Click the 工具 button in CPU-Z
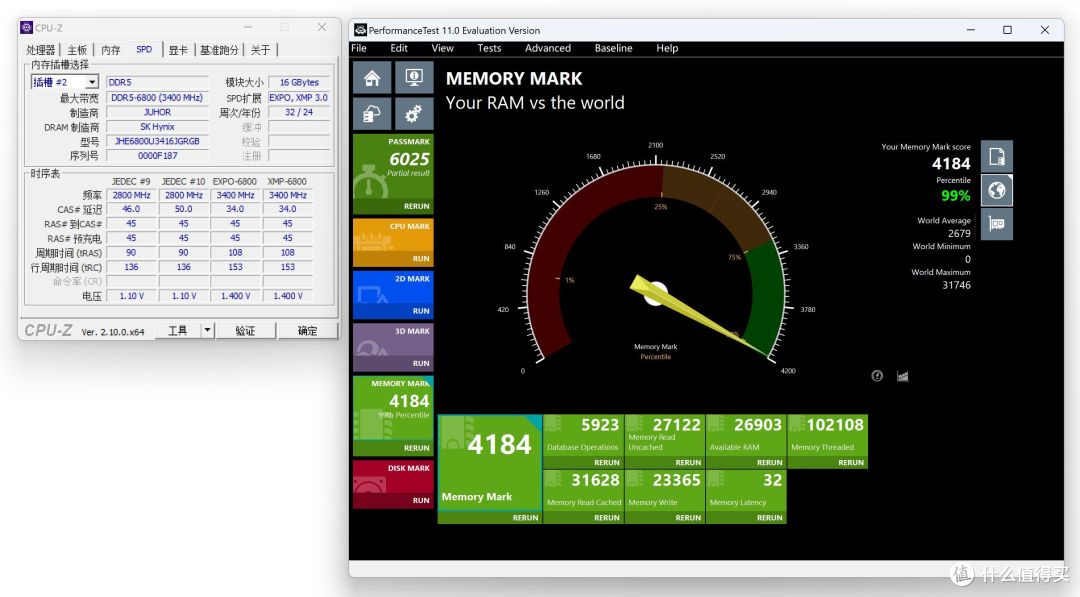Image resolution: width=1080 pixels, height=597 pixels. (x=178, y=331)
